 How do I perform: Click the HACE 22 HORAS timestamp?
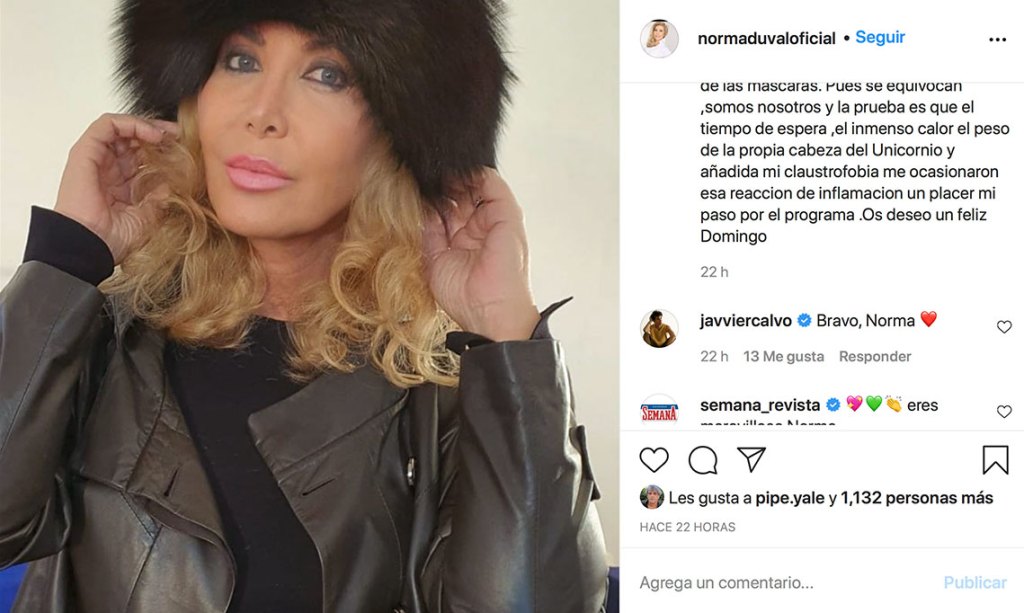687,527
